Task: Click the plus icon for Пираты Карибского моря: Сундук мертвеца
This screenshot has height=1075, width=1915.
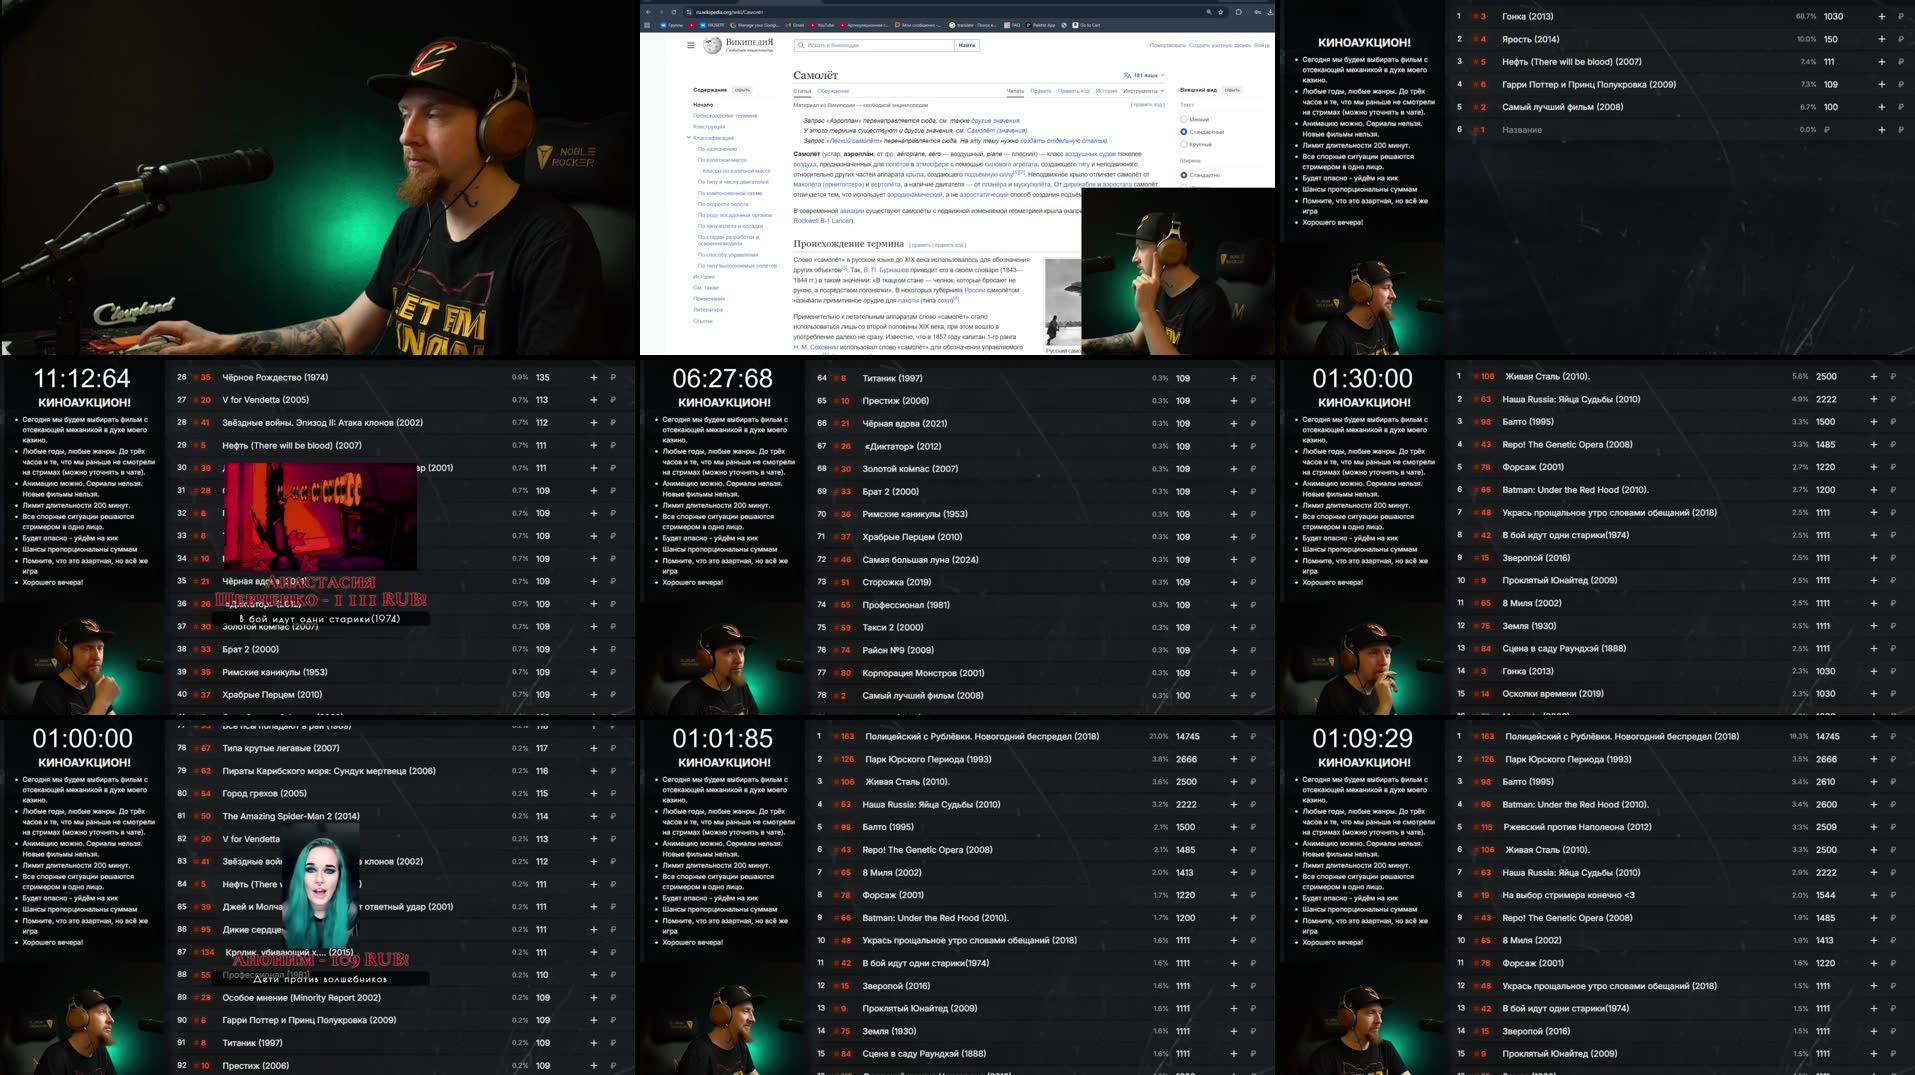Action: (593, 771)
